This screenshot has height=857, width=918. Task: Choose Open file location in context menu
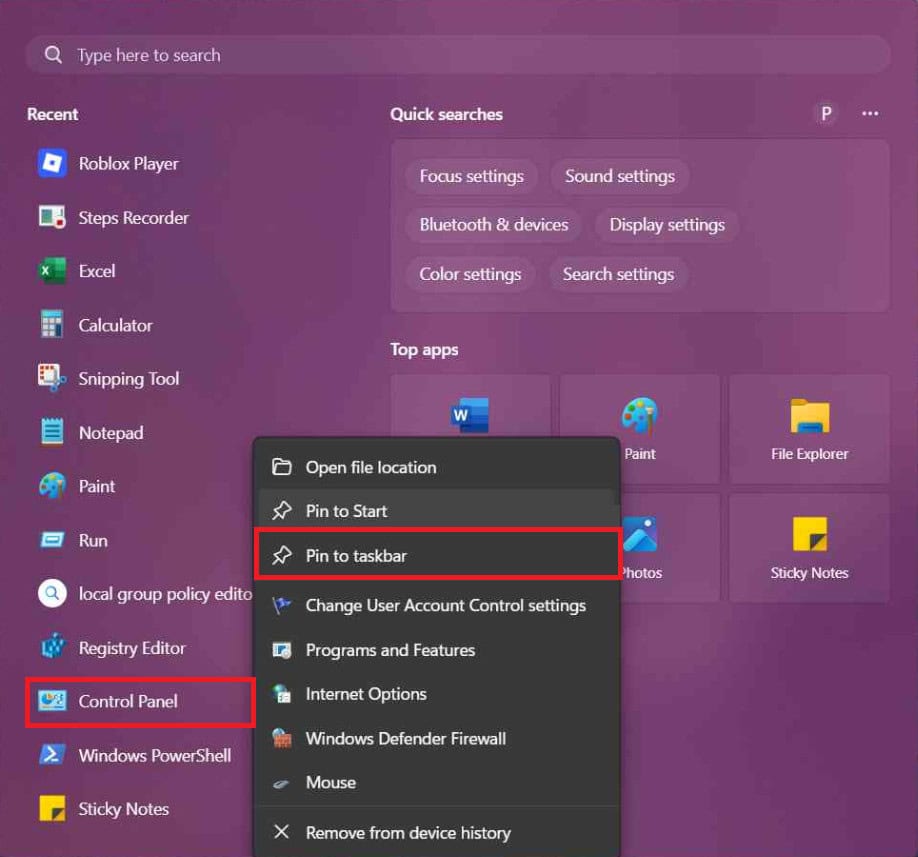pos(439,467)
